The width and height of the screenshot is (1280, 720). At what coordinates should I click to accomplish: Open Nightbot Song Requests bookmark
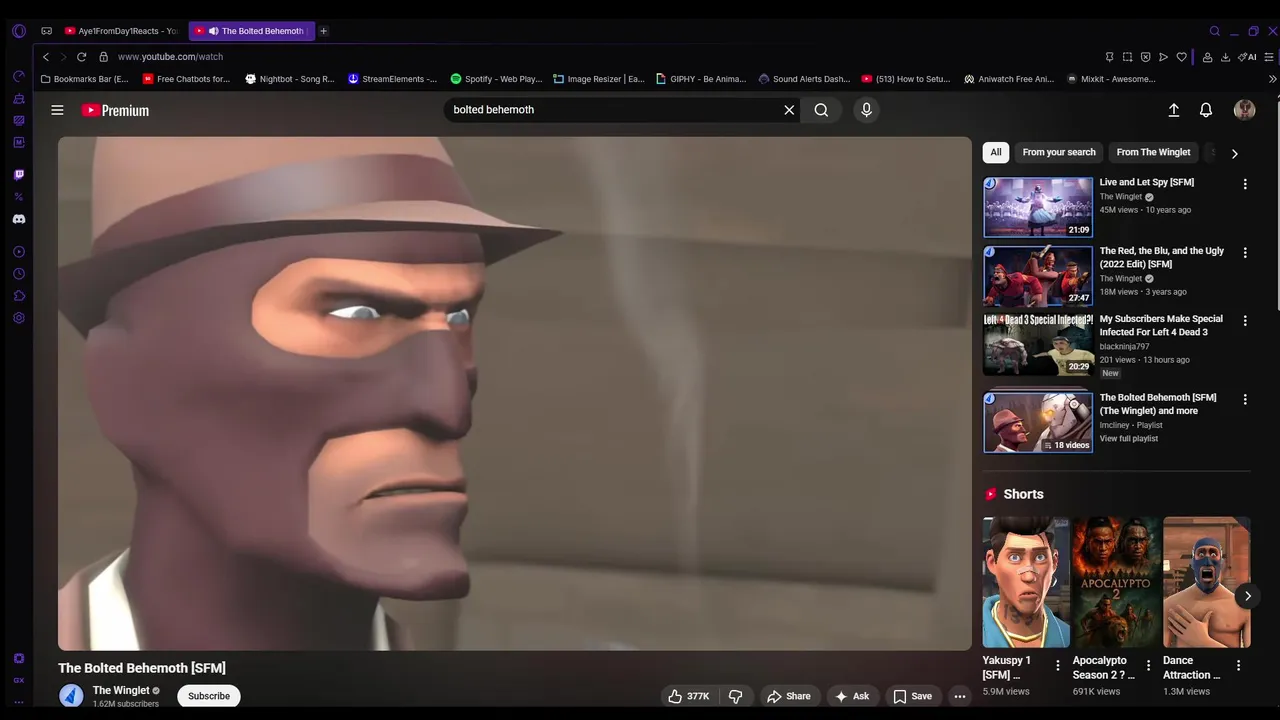pyautogui.click(x=290, y=79)
